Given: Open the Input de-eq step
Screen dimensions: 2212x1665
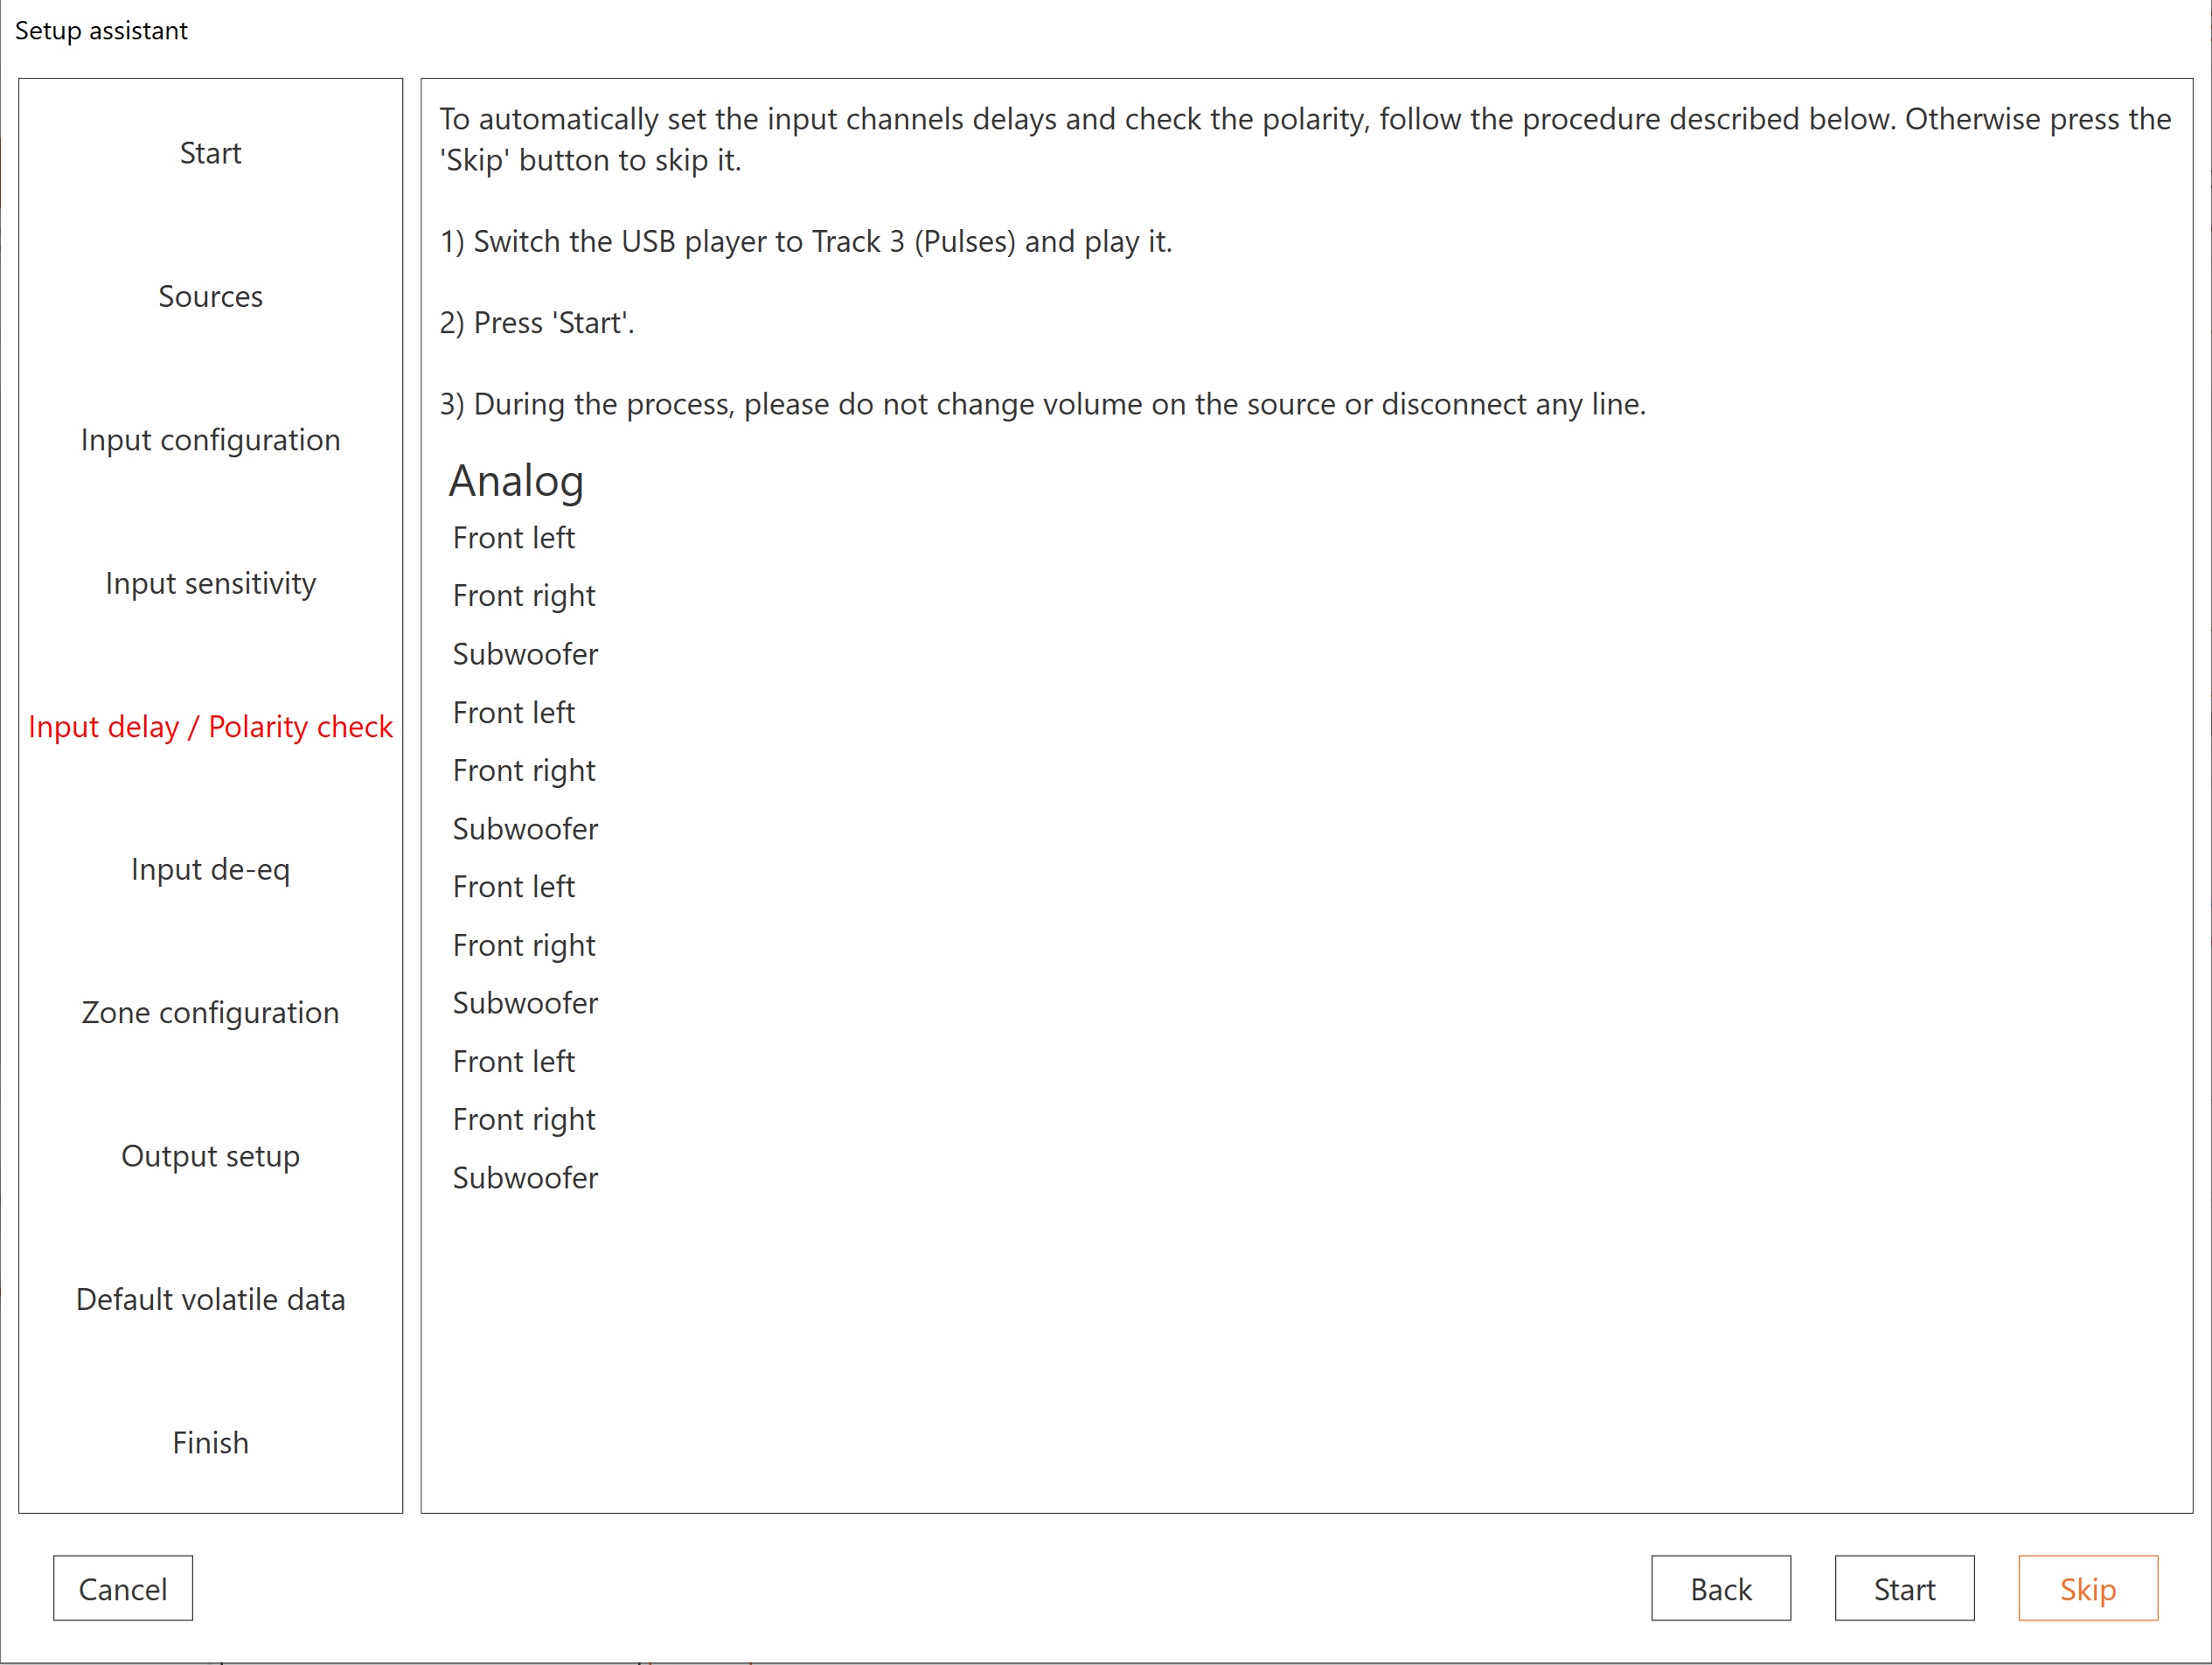Looking at the screenshot, I should [x=210, y=869].
